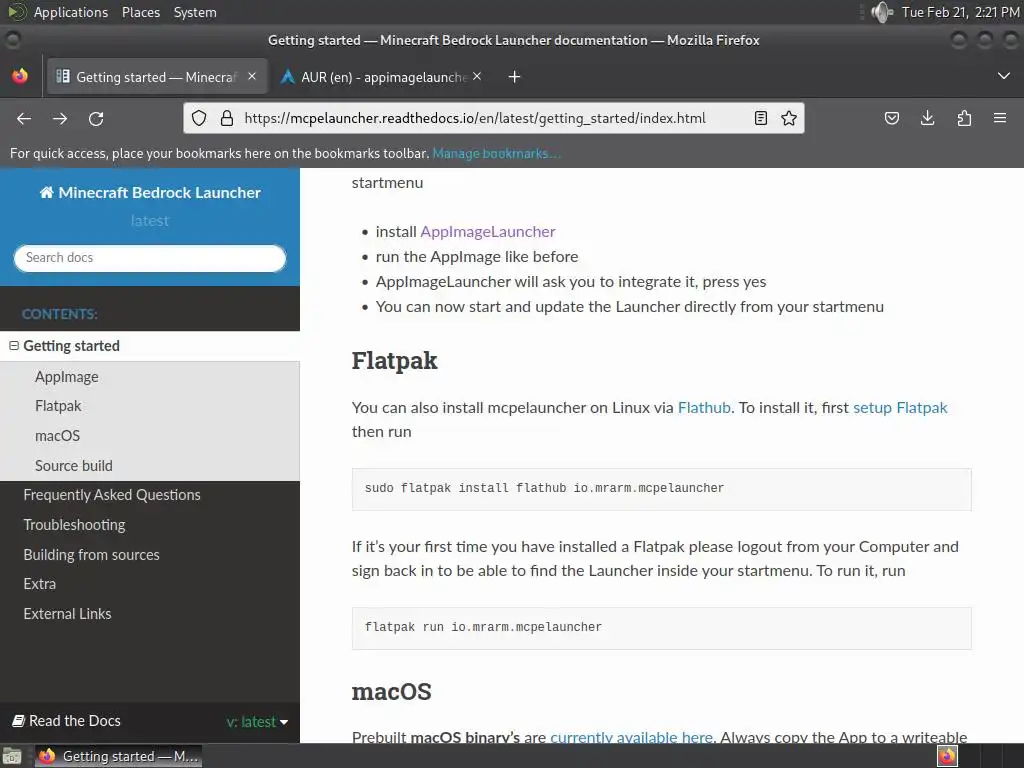Open the Pocket save icon

(x=891, y=118)
